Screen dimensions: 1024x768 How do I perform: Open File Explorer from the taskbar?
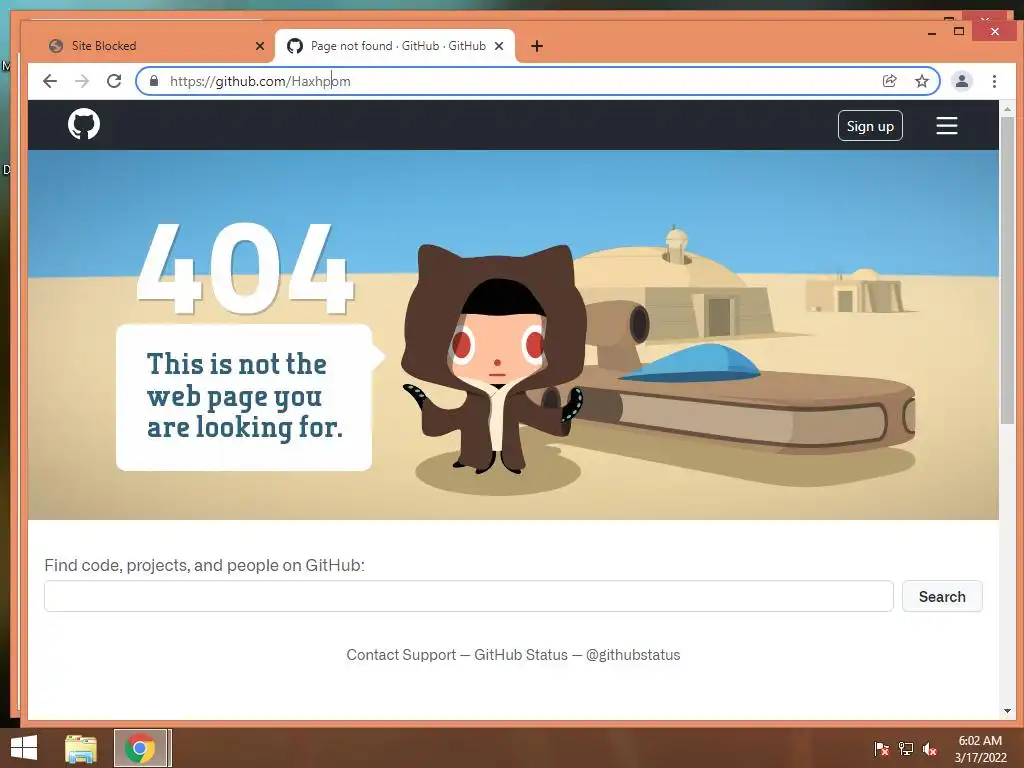(81, 748)
